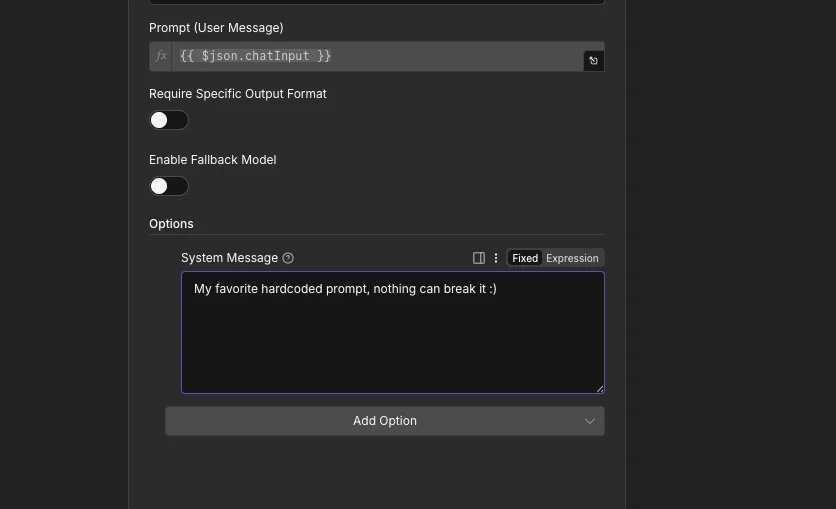The image size is (836, 509).
Task: Click the Require Specific Output Format label
Action: pyautogui.click(x=237, y=94)
